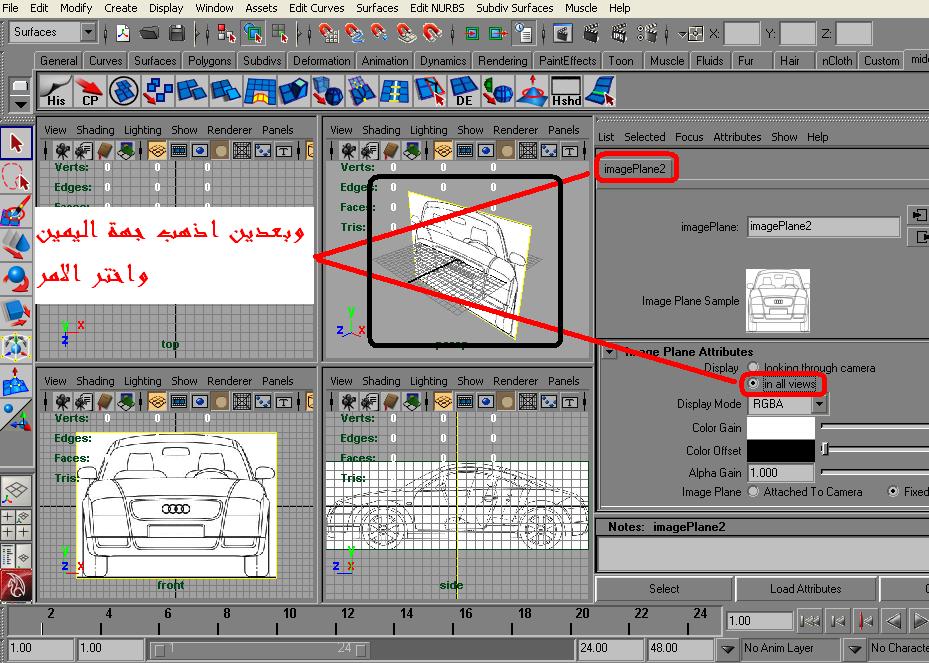The image size is (929, 663).
Task: Pick the Select arrow tool in toolbox
Action: (16, 143)
